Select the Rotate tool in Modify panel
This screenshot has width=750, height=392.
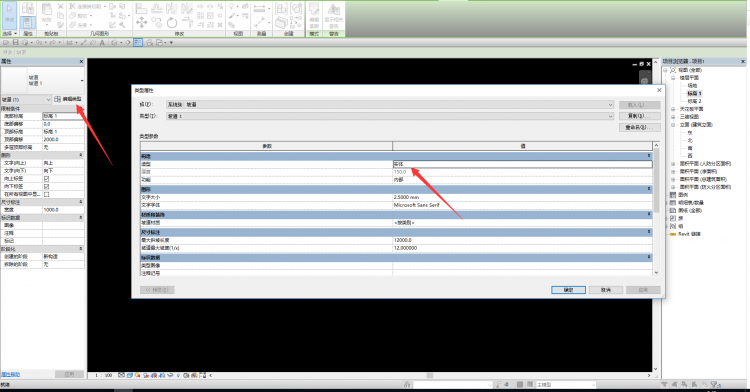pyautogui.click(x=172, y=22)
